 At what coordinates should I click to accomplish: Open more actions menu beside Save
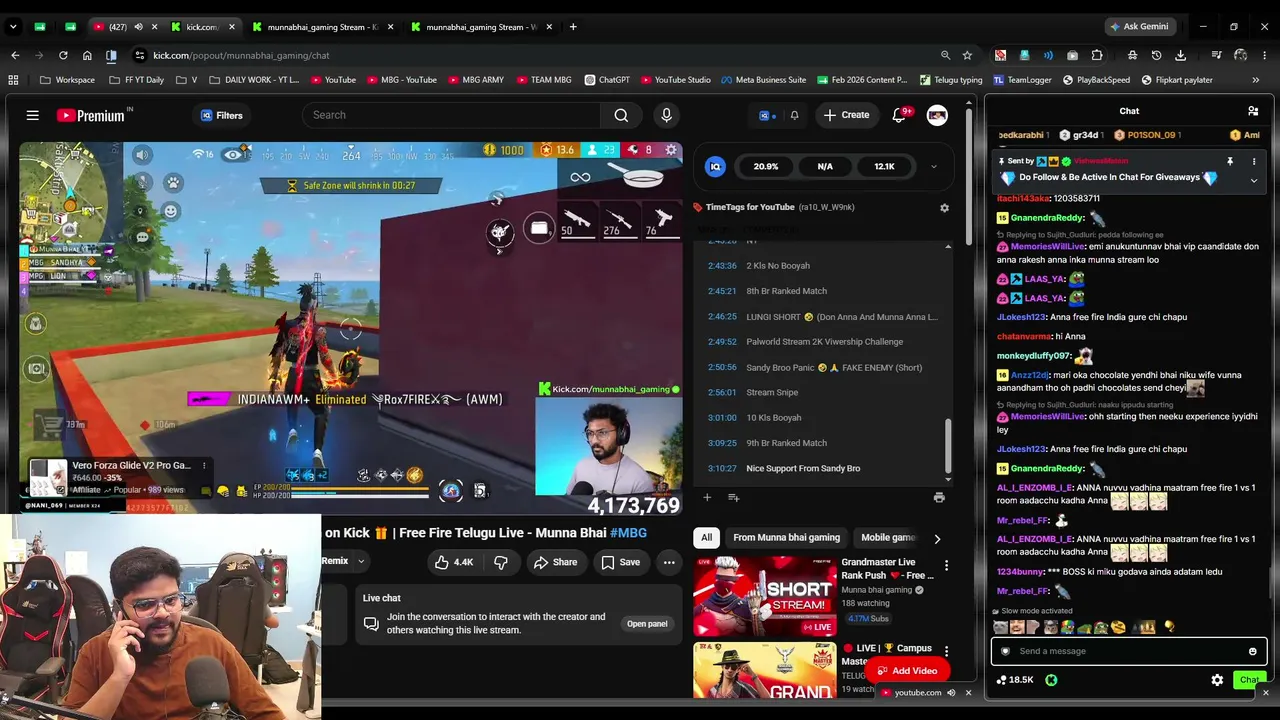click(x=669, y=562)
